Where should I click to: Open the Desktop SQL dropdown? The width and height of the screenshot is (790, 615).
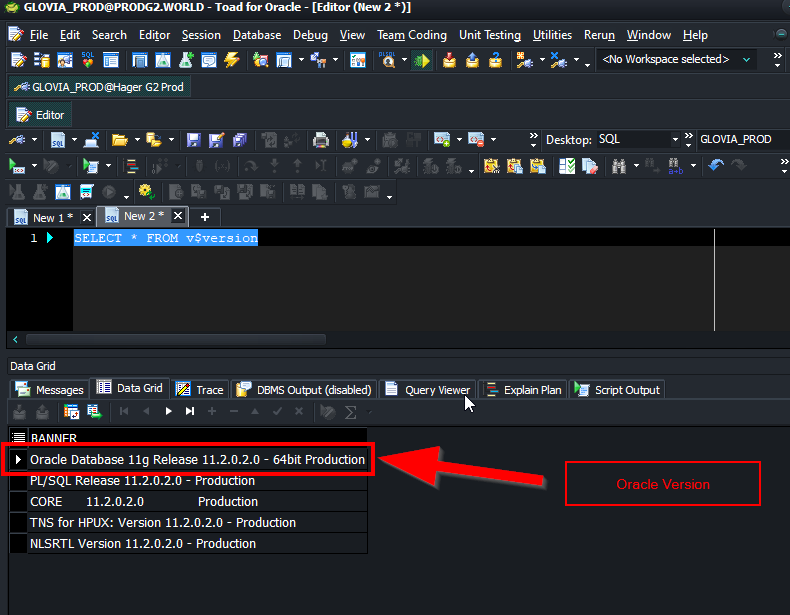click(x=675, y=140)
